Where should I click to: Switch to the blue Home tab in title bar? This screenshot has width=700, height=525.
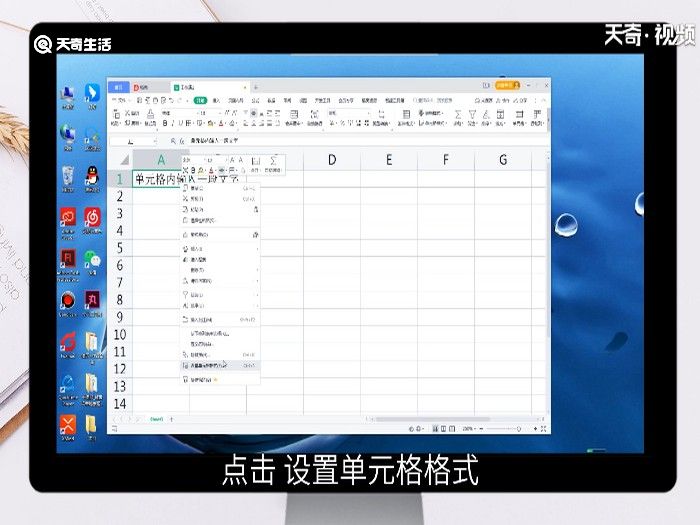point(118,87)
